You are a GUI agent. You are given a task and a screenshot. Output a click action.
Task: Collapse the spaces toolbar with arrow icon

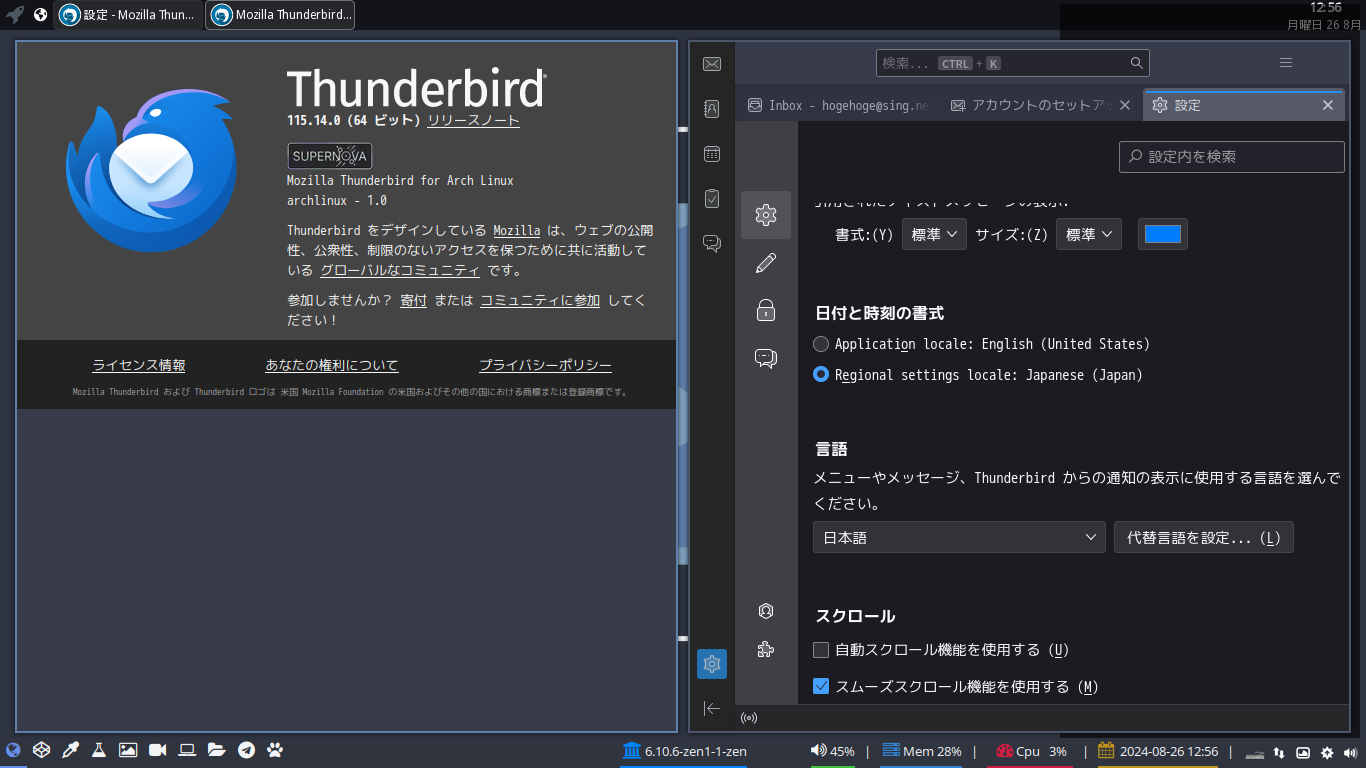click(x=712, y=708)
